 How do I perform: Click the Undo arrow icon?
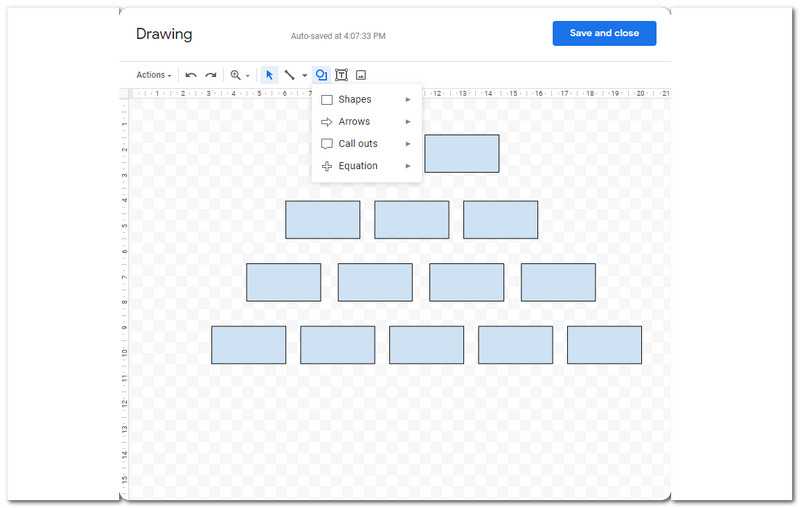pos(191,75)
